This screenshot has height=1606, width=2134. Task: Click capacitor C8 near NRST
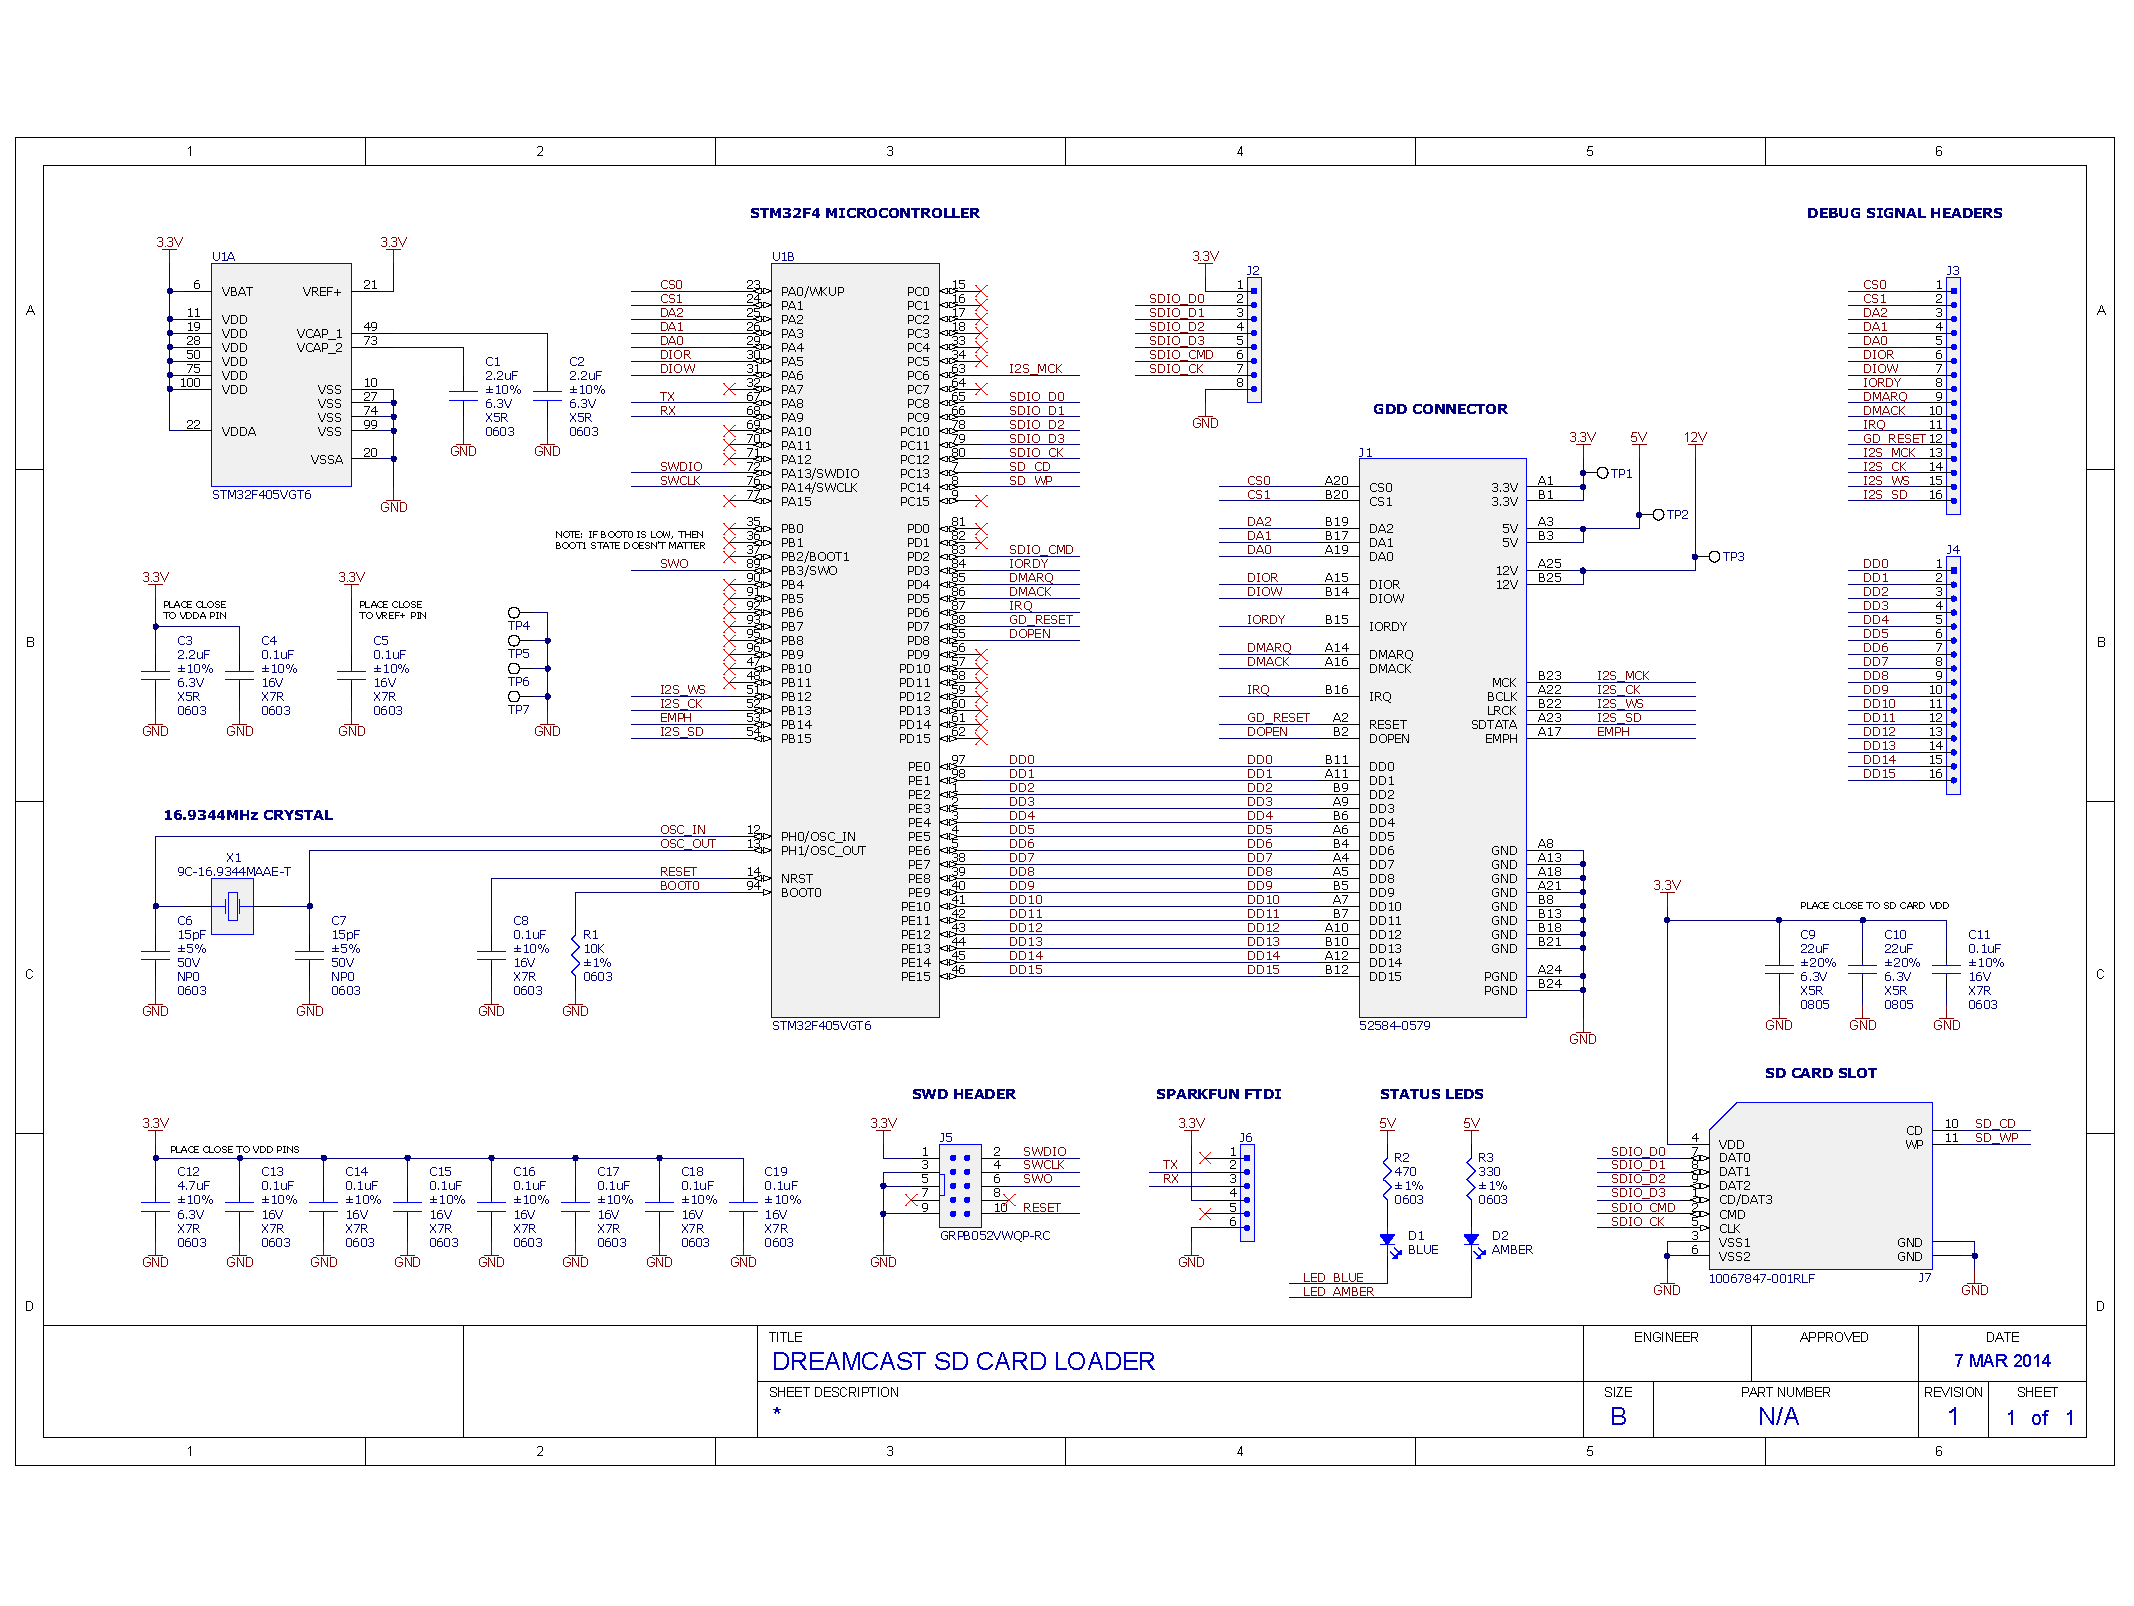click(x=491, y=955)
